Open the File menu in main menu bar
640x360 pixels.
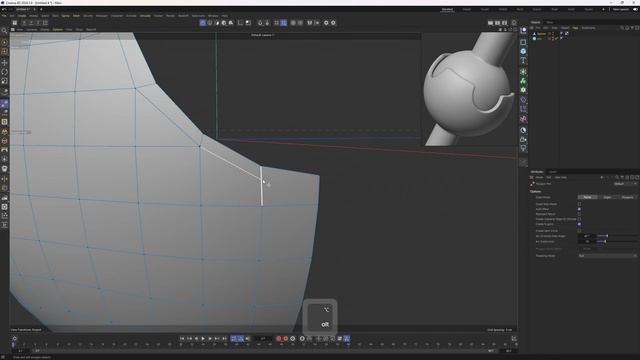tap(4, 16)
